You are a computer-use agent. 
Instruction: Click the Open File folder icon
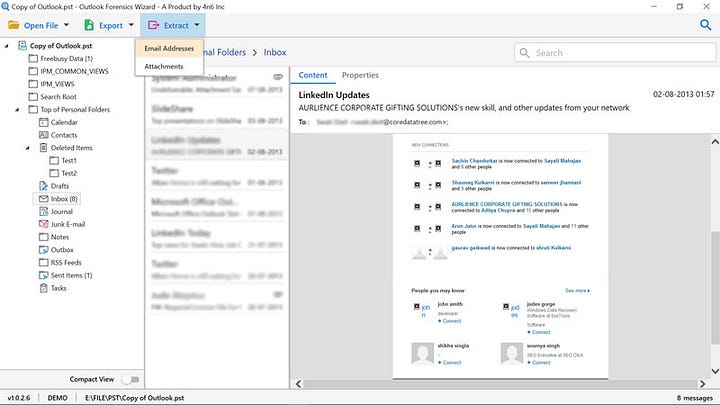14,25
